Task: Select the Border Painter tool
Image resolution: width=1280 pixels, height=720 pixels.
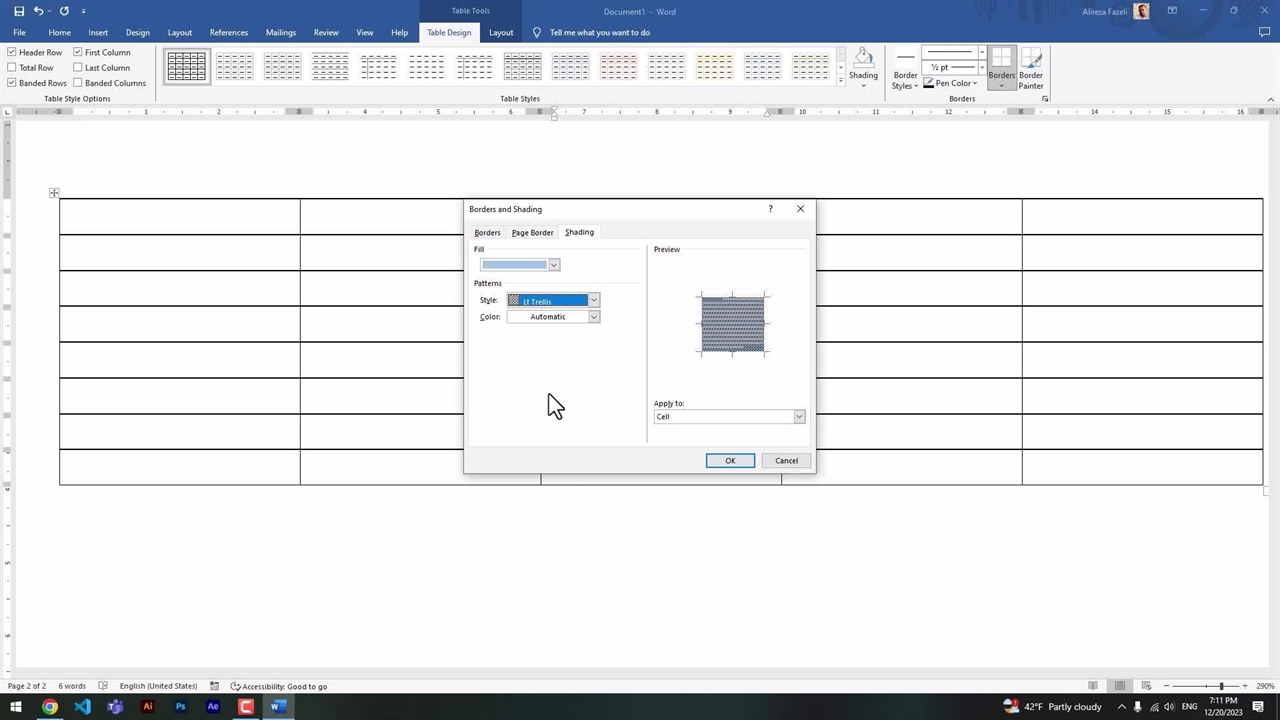Action: click(1031, 60)
